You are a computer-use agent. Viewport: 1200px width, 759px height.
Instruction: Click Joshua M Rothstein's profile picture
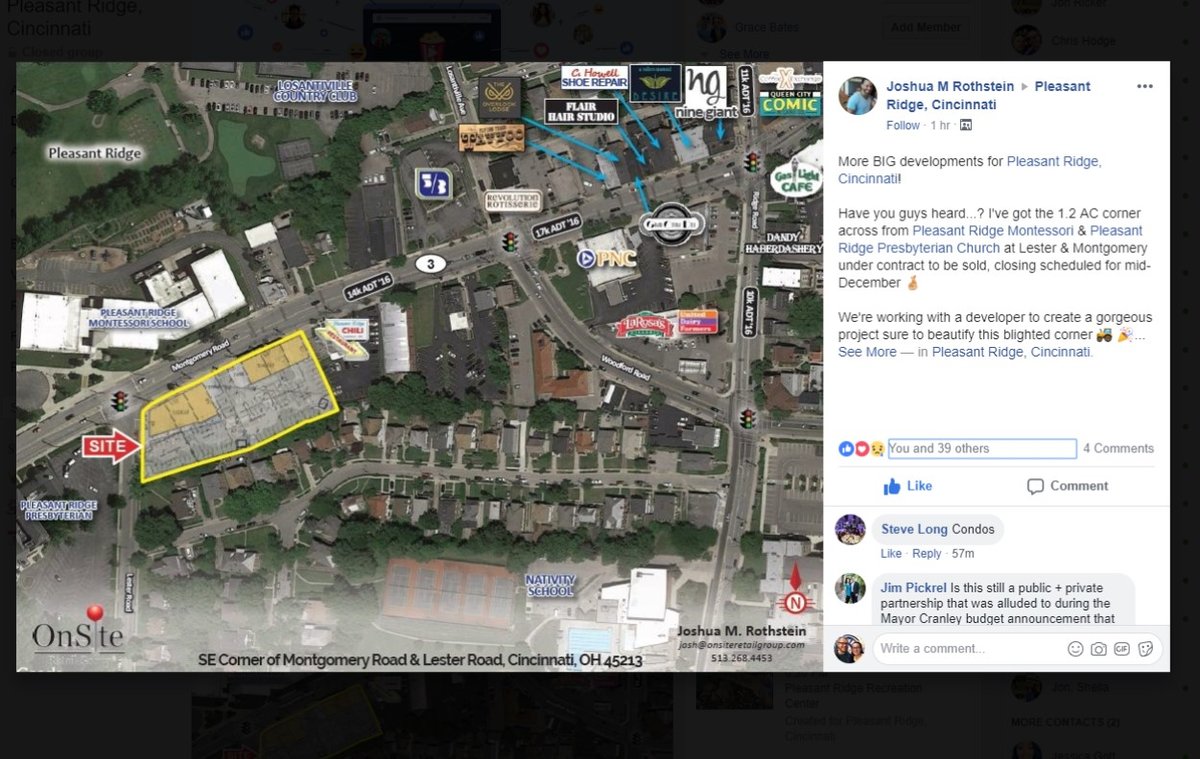tap(857, 96)
